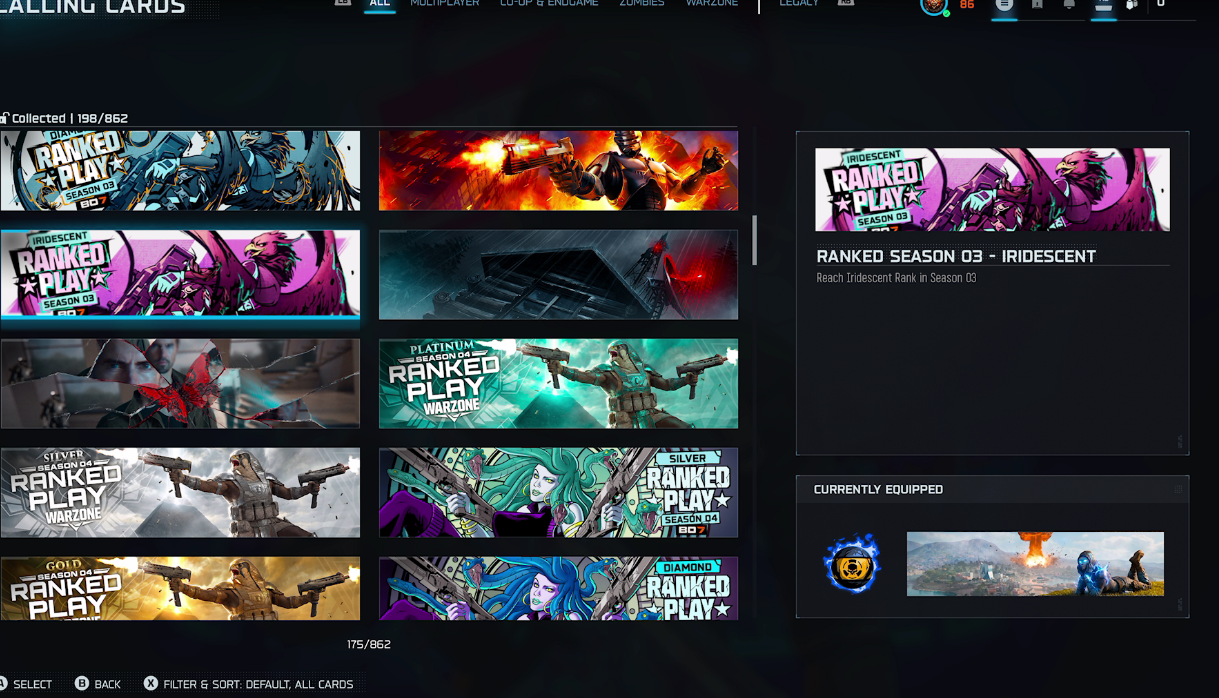Image resolution: width=1219 pixels, height=698 pixels.
Task: Open Filter & Sort options
Action: (x=248, y=684)
